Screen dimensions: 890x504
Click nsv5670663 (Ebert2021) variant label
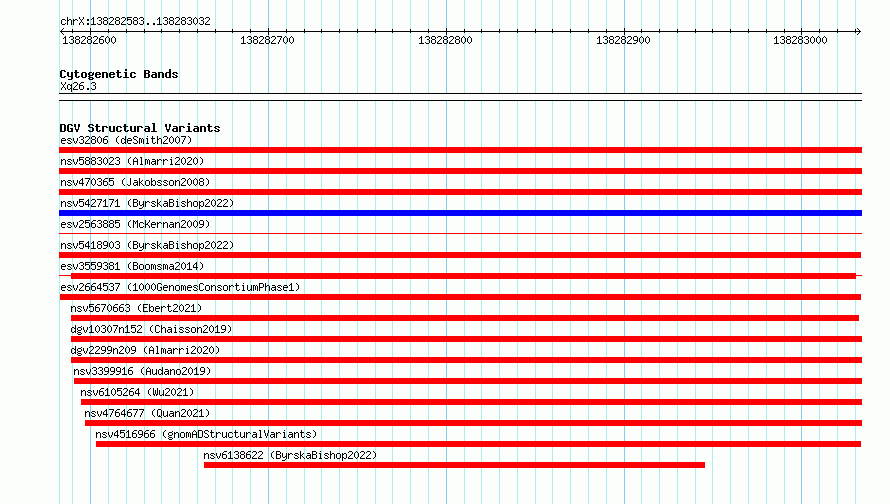pos(136,308)
